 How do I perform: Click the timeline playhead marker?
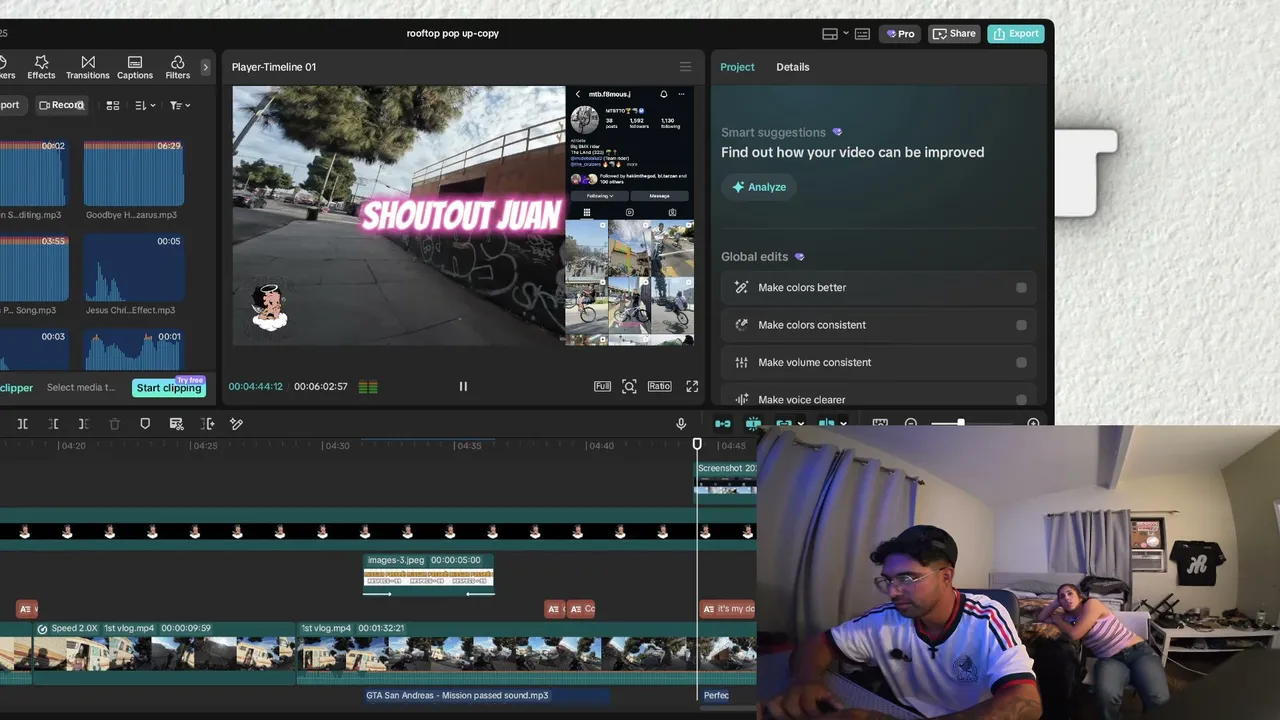(697, 443)
